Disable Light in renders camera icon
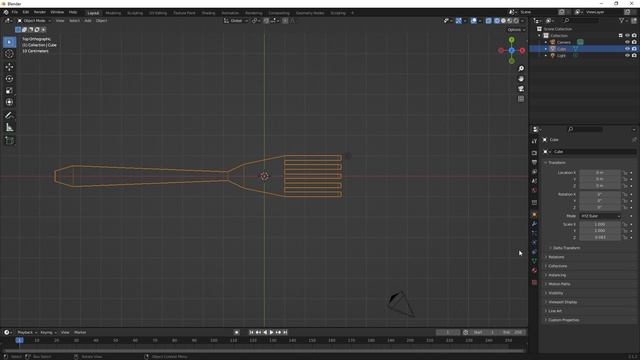The image size is (640, 360). pos(634,55)
